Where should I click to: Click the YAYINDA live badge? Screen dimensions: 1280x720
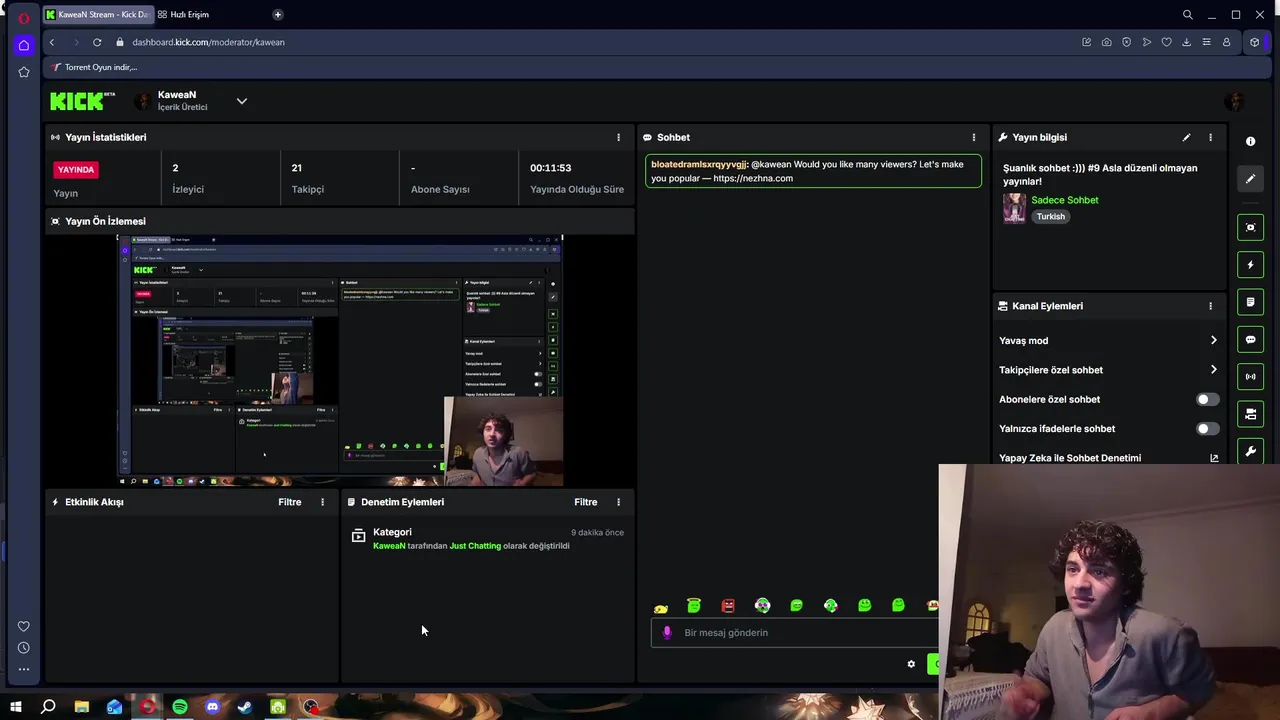(76, 170)
